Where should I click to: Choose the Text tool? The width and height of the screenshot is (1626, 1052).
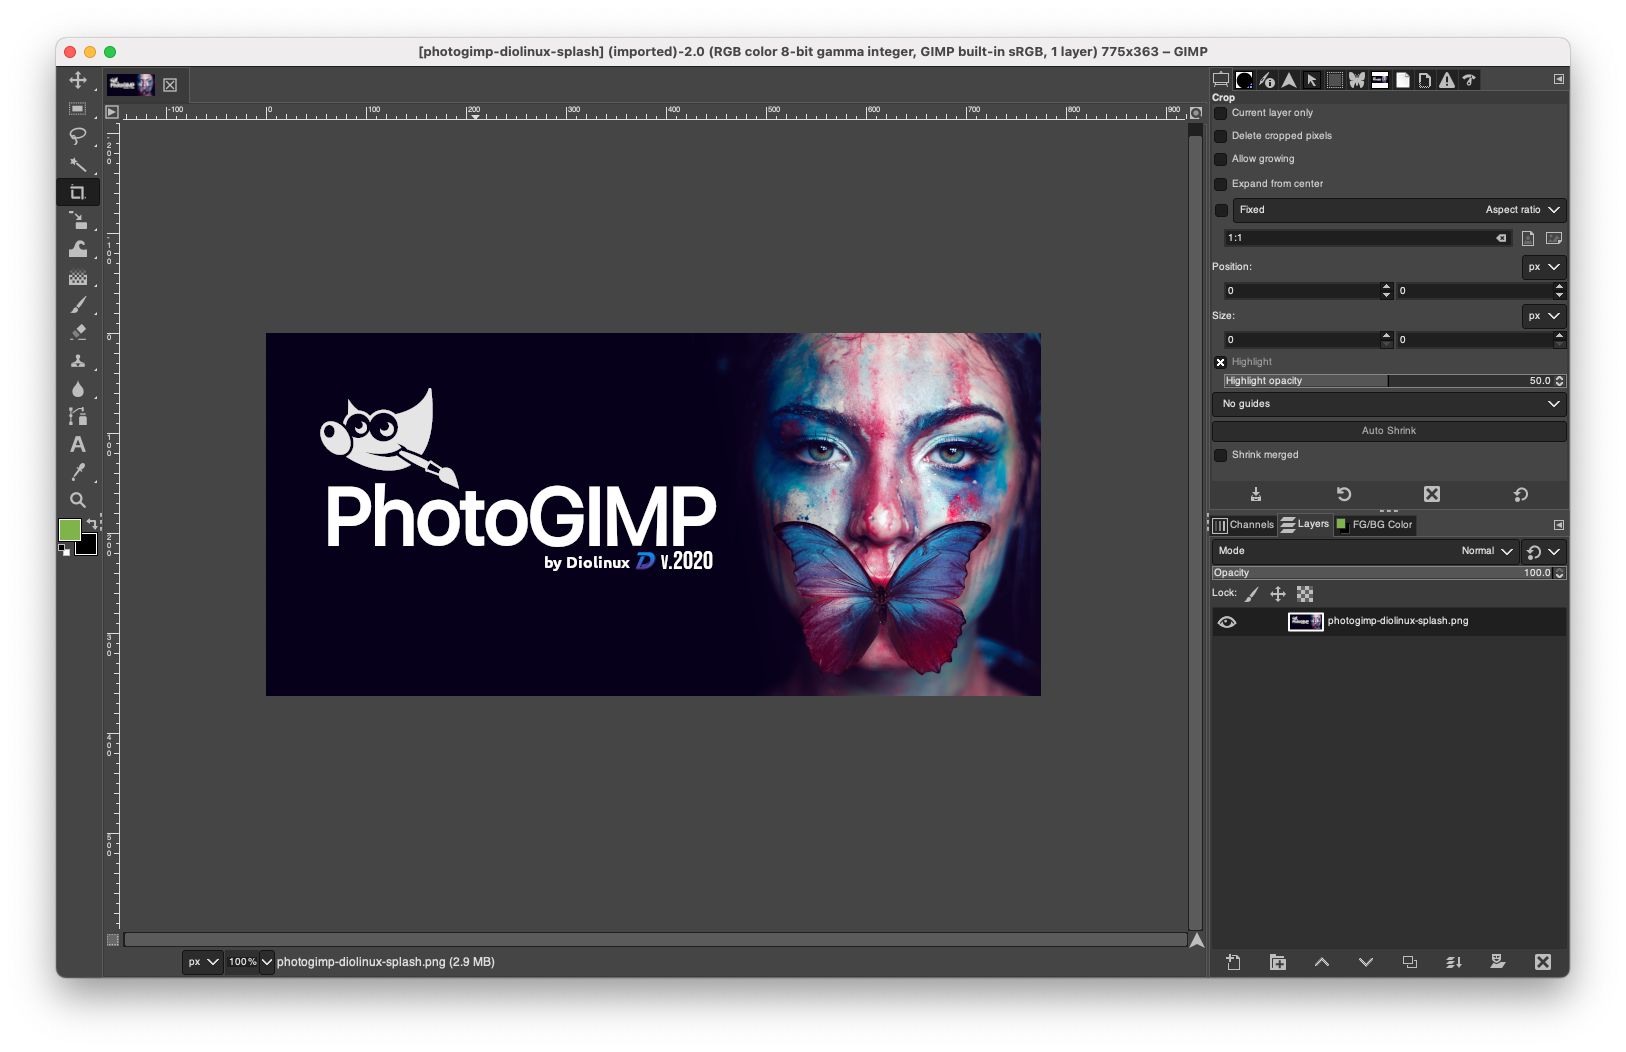point(78,444)
